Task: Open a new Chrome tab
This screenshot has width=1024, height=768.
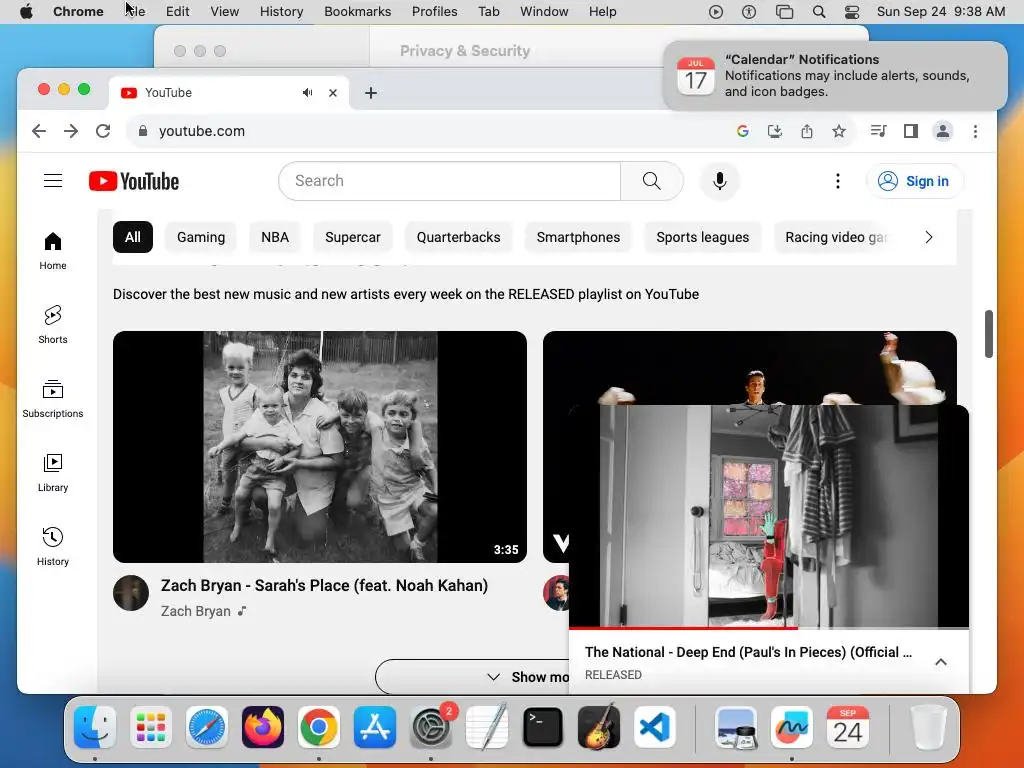Action: coord(371,93)
